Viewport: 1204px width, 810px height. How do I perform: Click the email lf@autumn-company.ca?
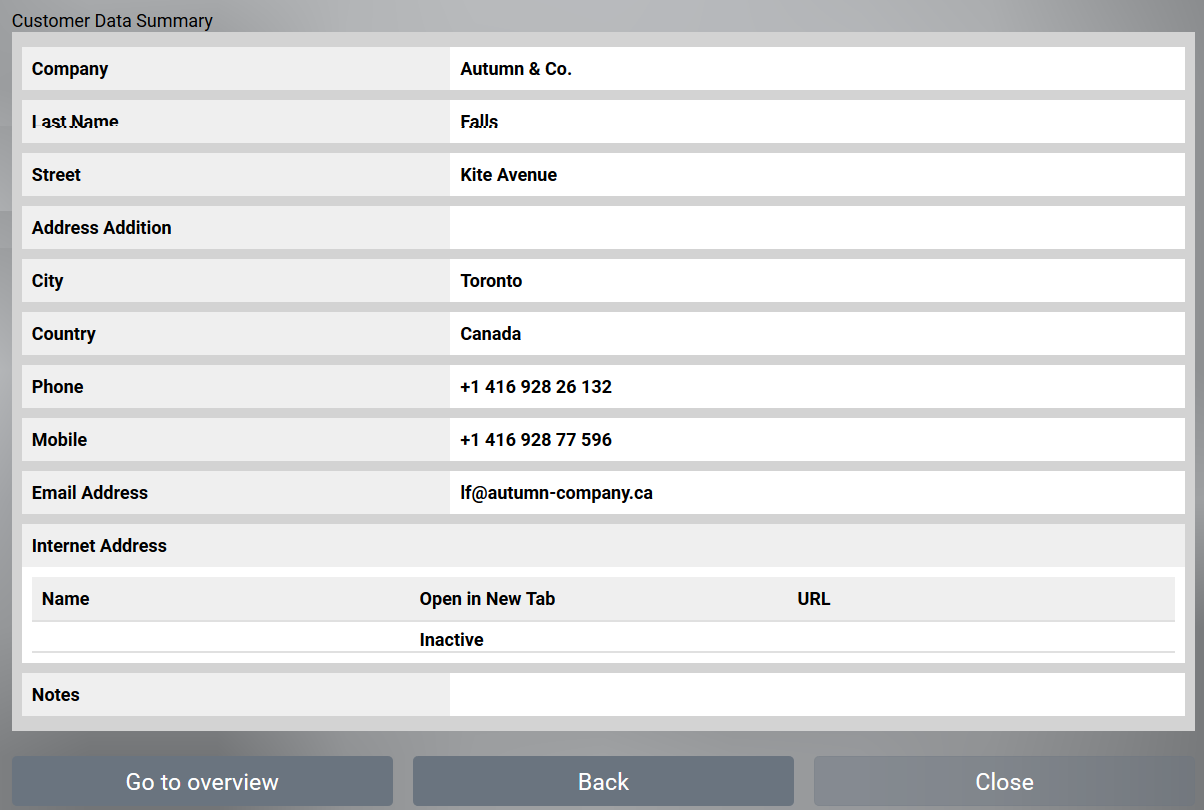click(x=556, y=493)
